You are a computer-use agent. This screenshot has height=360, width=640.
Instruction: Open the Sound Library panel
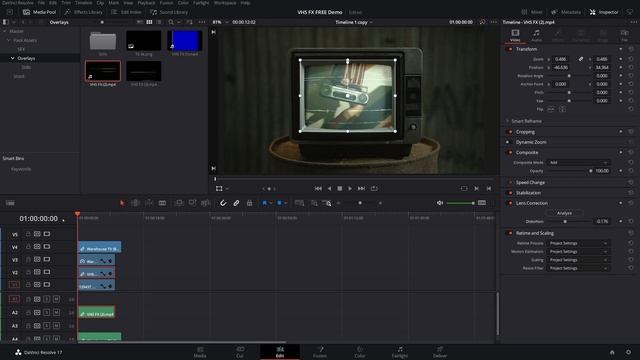click(x=169, y=12)
